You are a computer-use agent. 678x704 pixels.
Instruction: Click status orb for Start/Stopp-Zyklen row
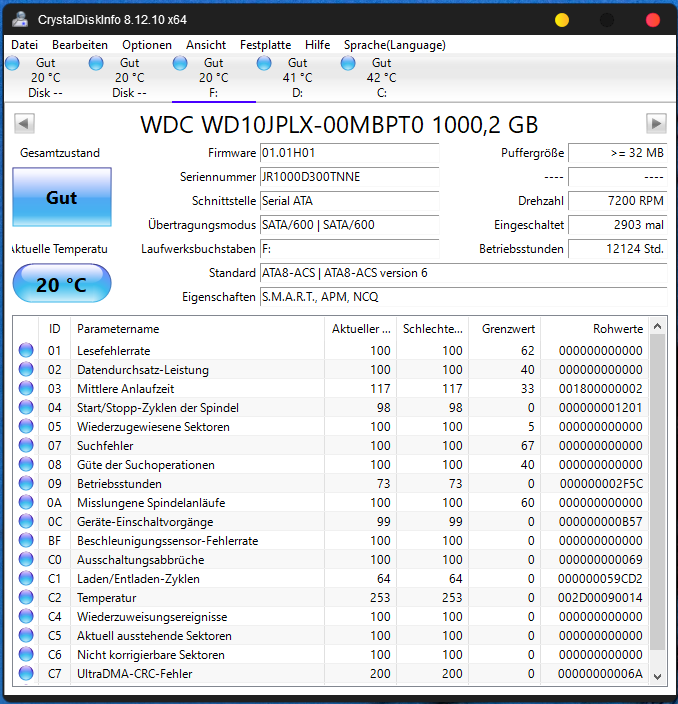tap(26, 407)
